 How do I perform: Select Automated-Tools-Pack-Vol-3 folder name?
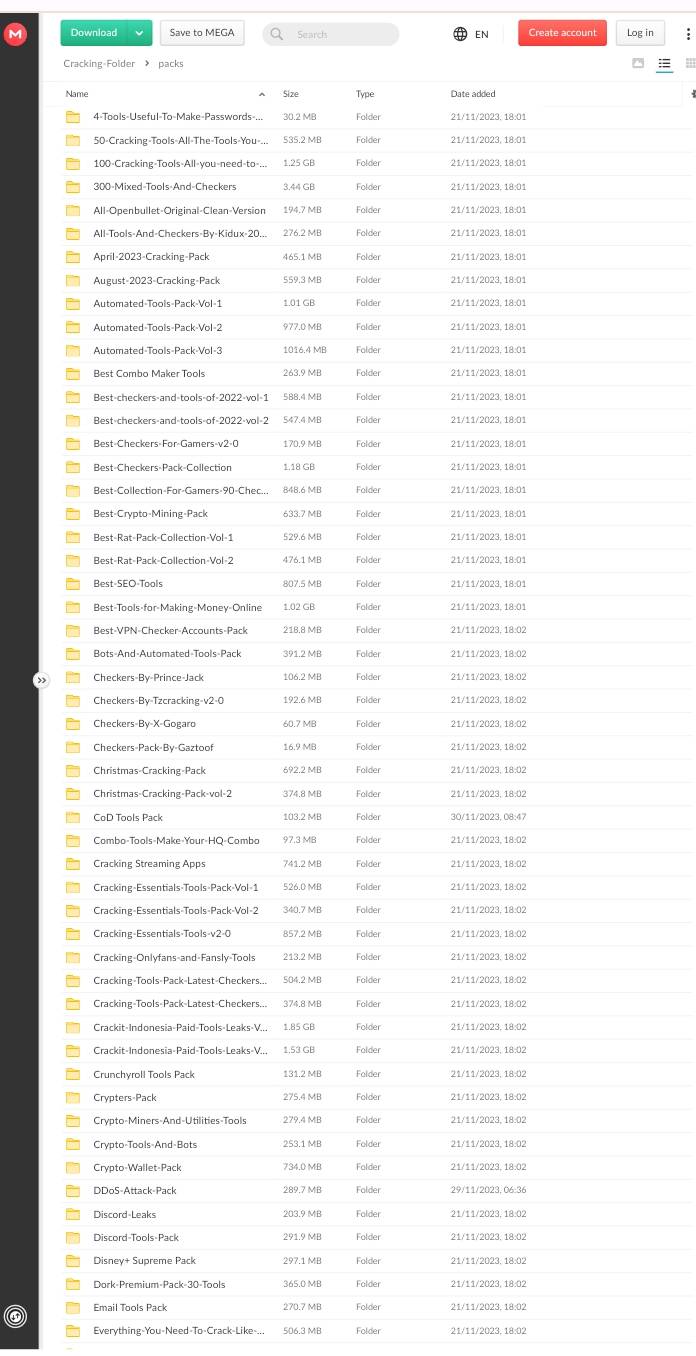pos(158,350)
